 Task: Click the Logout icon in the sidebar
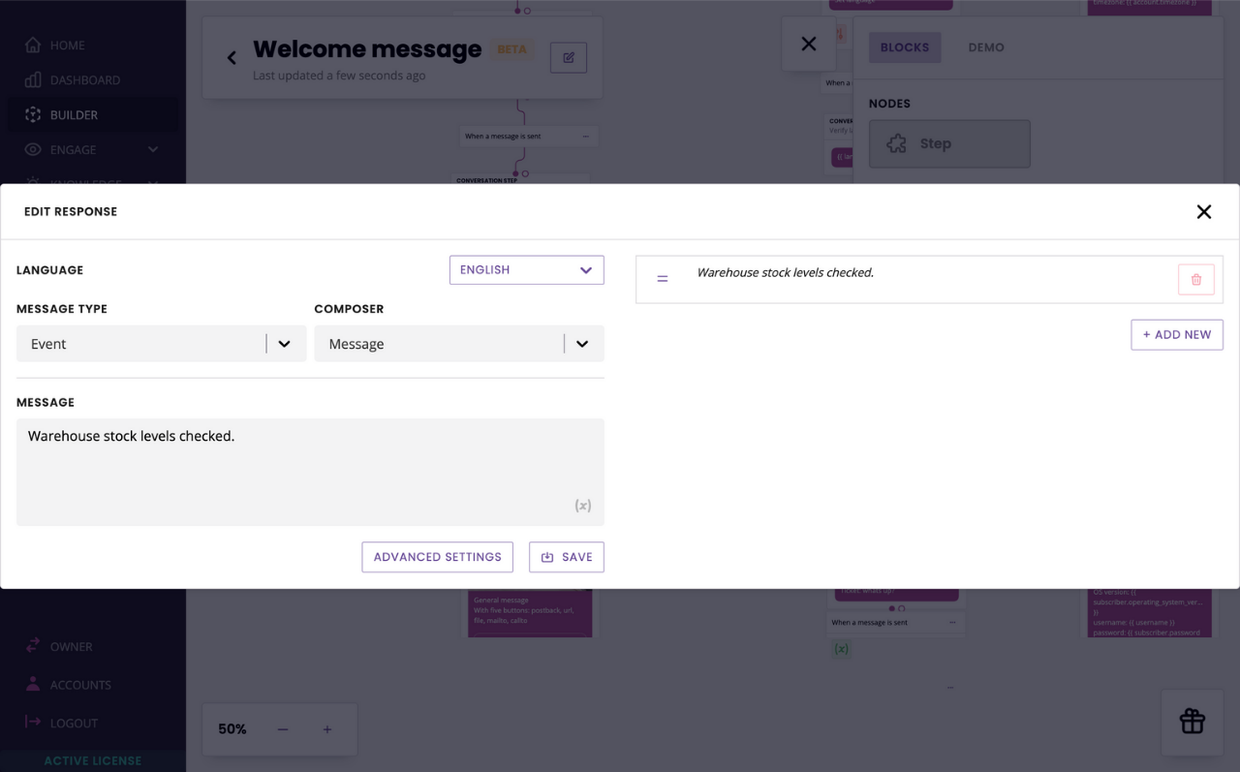[33, 722]
